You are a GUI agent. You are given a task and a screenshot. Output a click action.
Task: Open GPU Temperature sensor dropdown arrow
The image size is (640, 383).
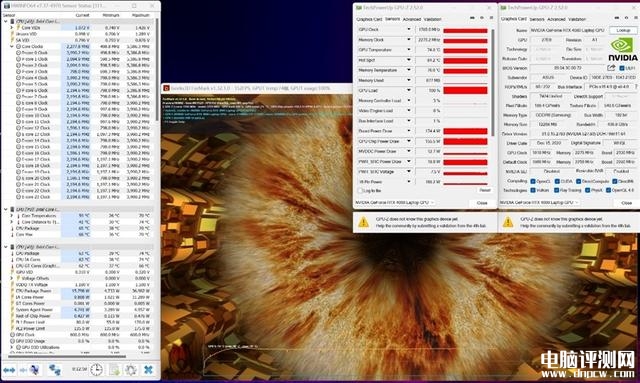[x=408, y=50]
